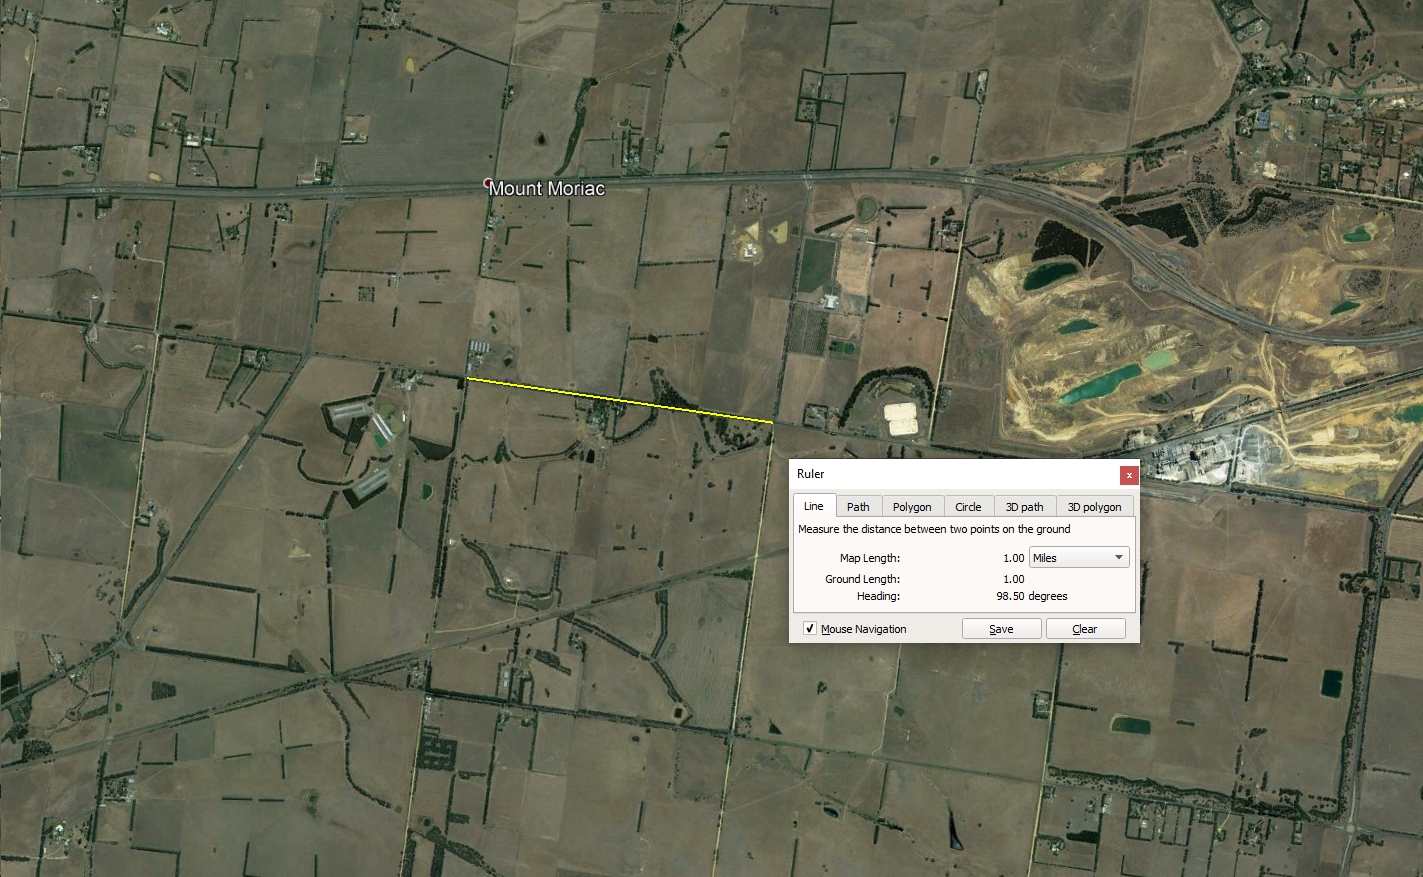Open the Circle tab
The height and width of the screenshot is (877, 1423).
pyautogui.click(x=968, y=507)
